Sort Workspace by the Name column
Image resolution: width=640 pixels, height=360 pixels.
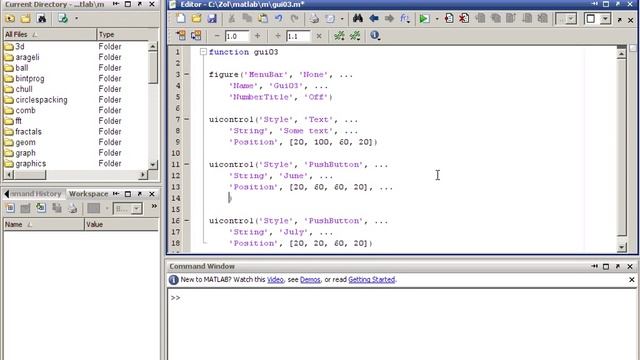[x=43, y=224]
